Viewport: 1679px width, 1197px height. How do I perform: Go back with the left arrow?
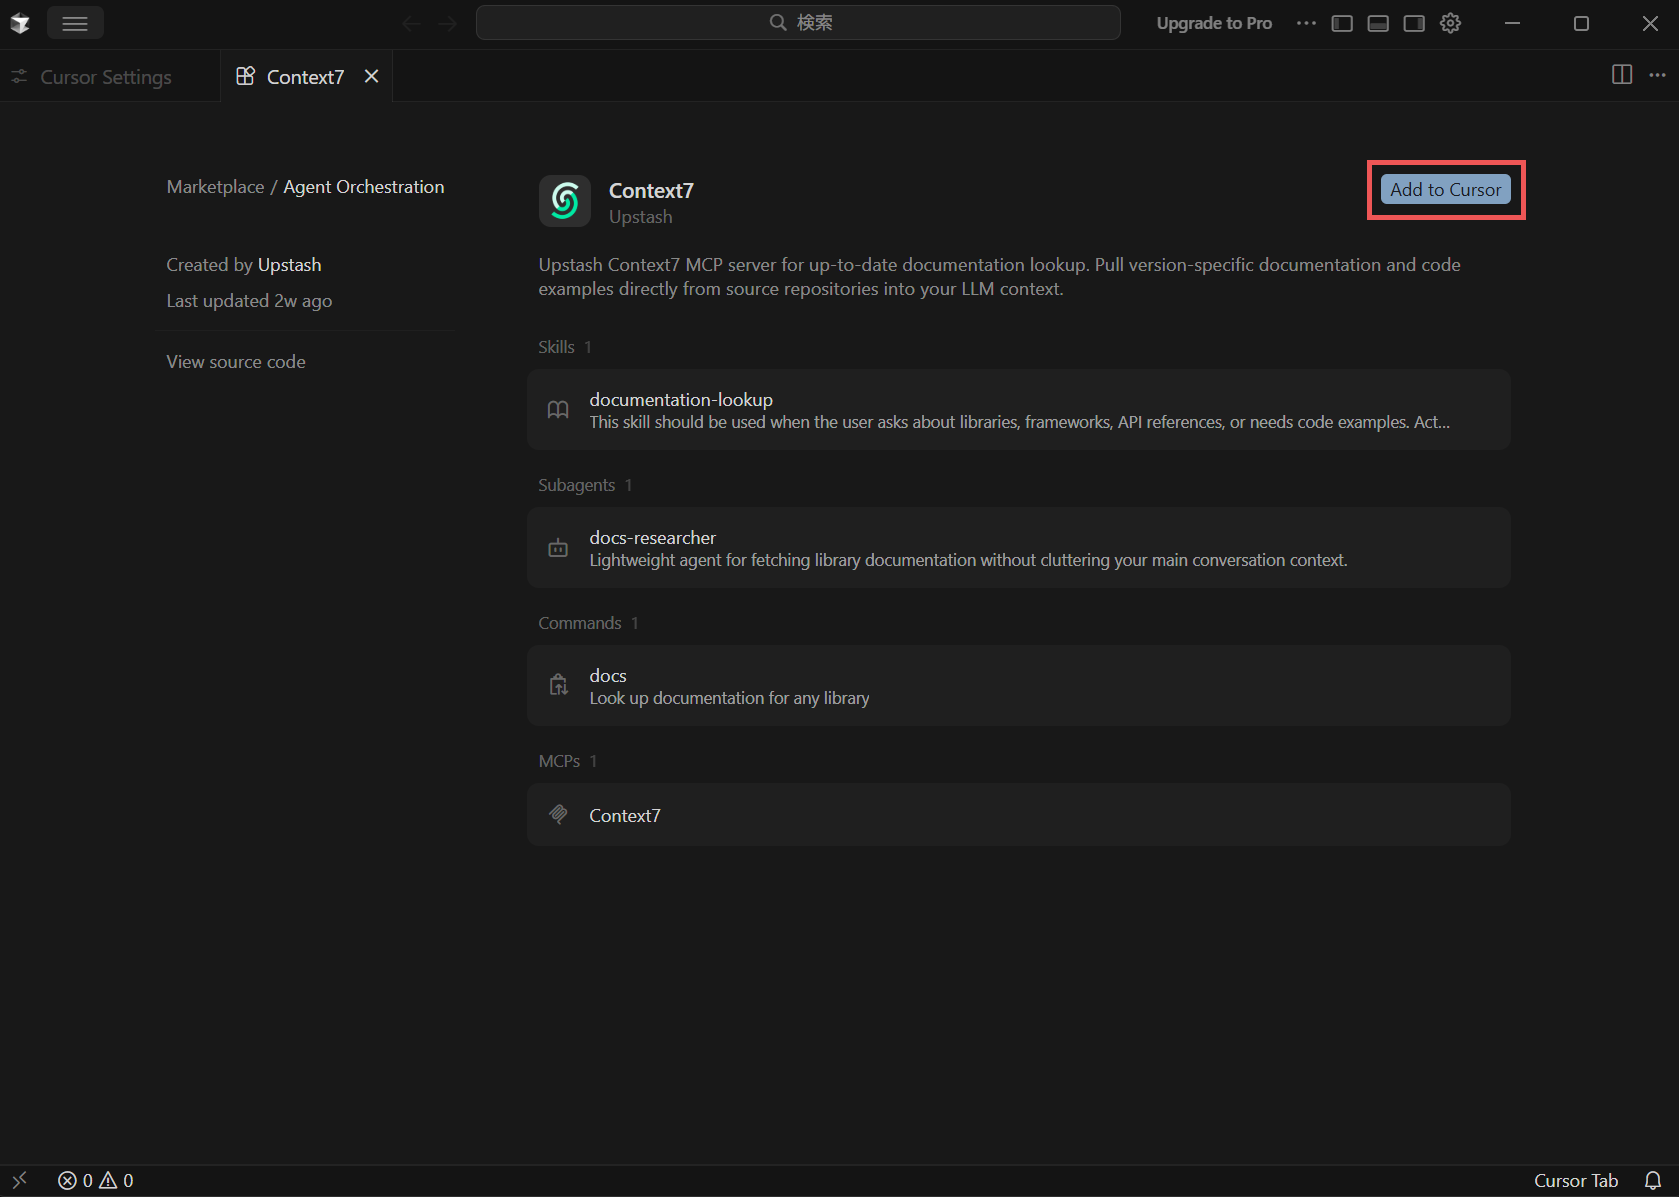410,23
